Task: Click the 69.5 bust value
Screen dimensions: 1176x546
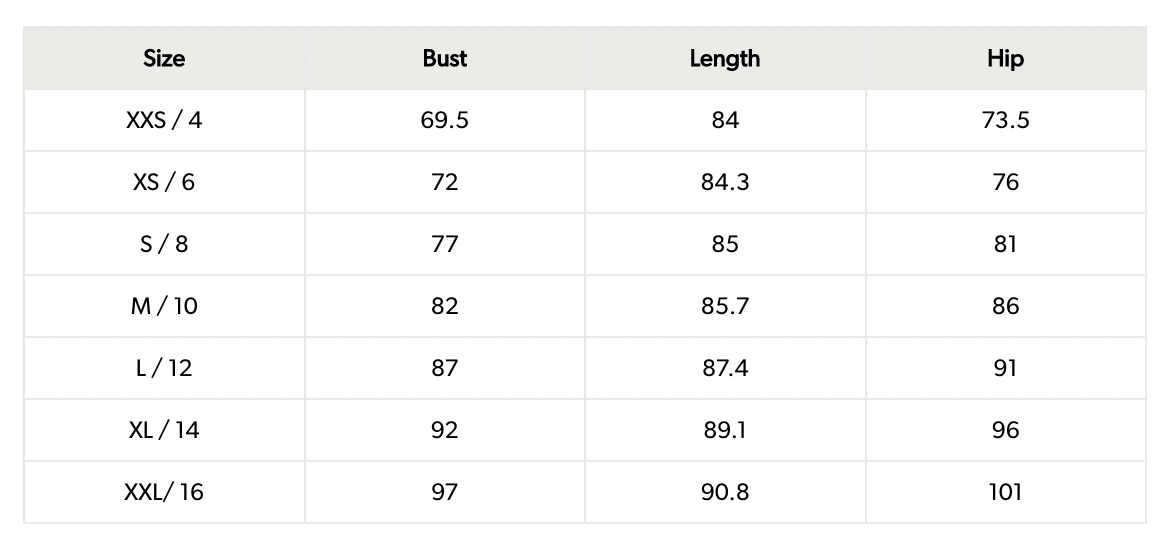Action: [445, 121]
